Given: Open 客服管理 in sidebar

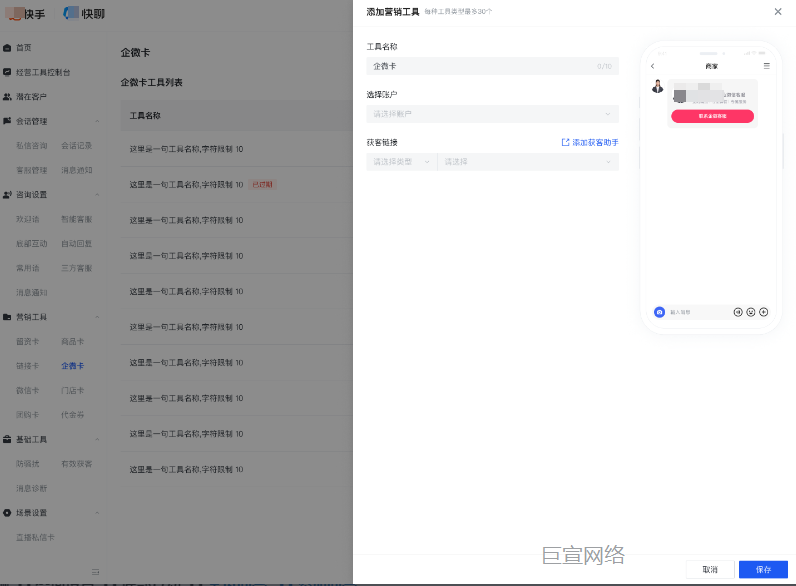Looking at the screenshot, I should point(31,170).
